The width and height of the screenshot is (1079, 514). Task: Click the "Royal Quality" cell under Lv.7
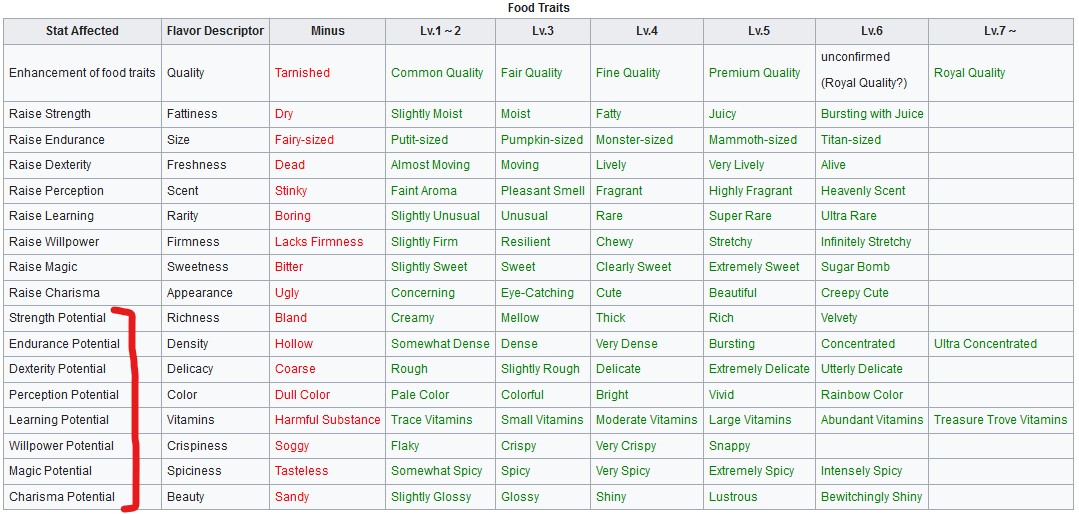[969, 73]
